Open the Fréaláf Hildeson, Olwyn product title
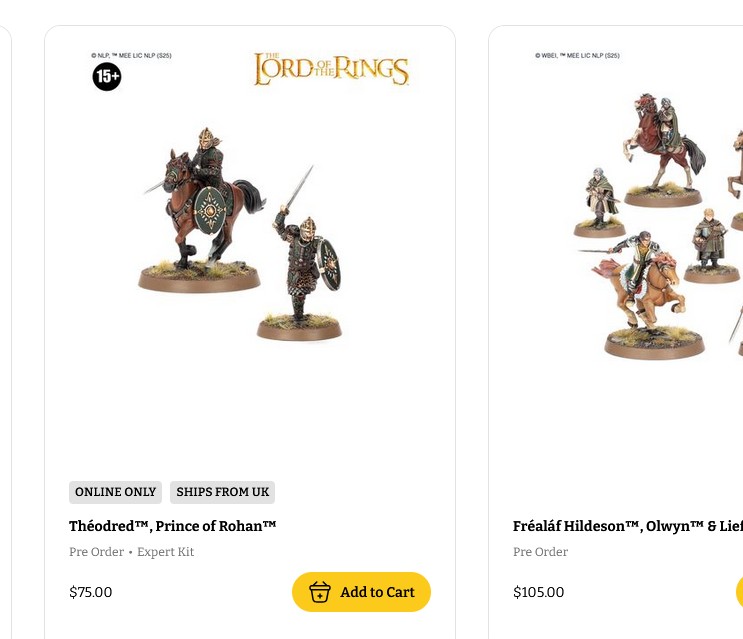The height and width of the screenshot is (639, 743). coord(627,526)
